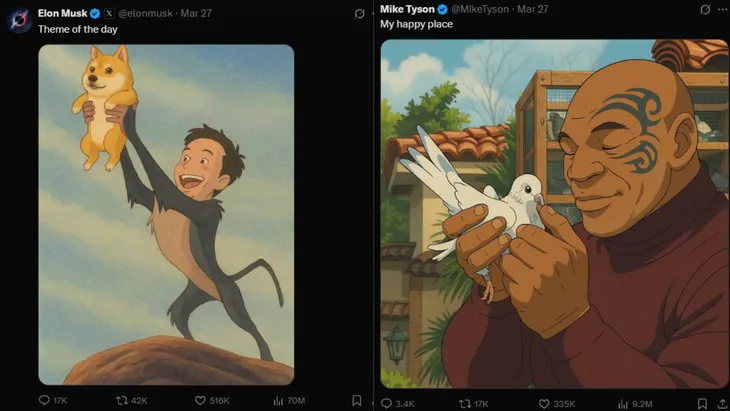View analytics of Elon Musk's post

click(x=278, y=401)
